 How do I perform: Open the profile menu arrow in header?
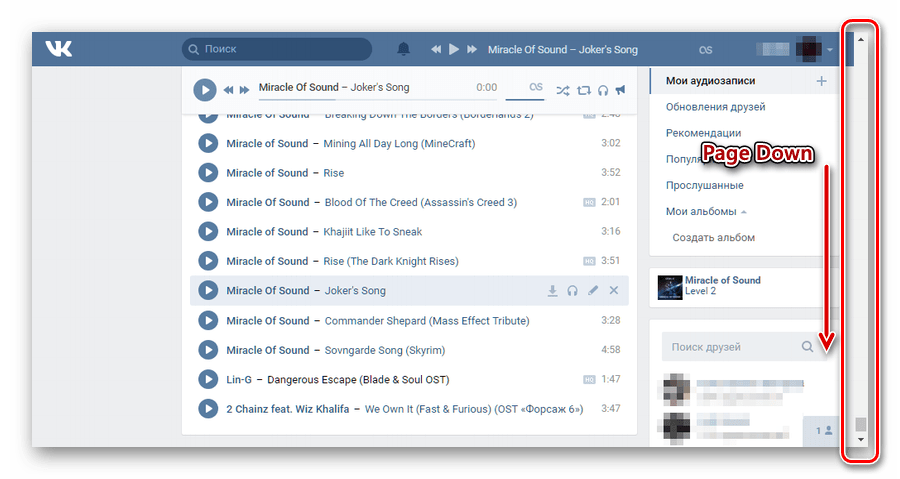click(x=830, y=49)
